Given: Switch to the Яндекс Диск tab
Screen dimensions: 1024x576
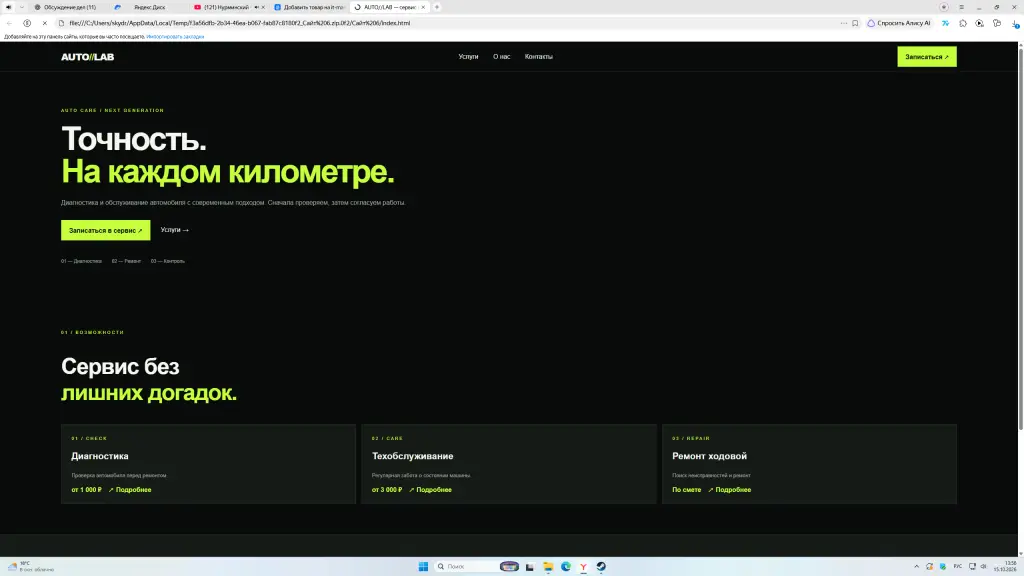Looking at the screenshot, I should [149, 7].
